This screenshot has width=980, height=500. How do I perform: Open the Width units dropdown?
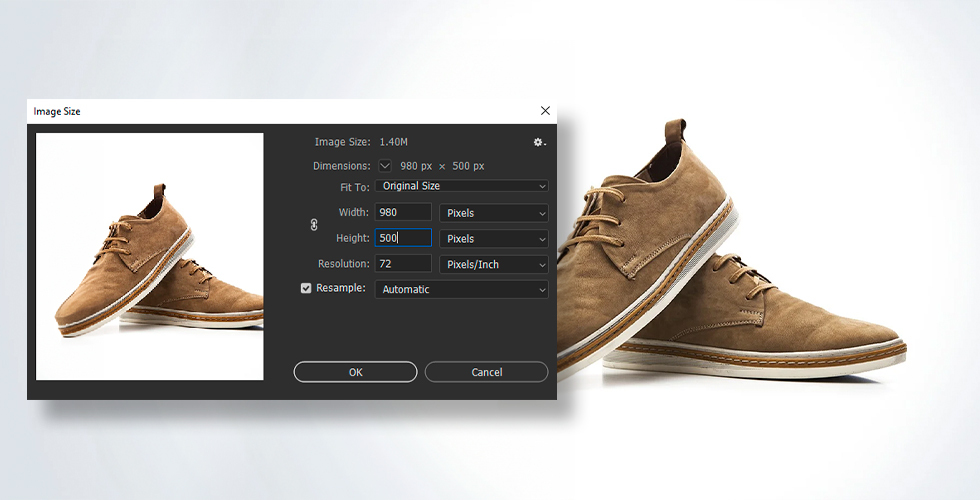[494, 213]
